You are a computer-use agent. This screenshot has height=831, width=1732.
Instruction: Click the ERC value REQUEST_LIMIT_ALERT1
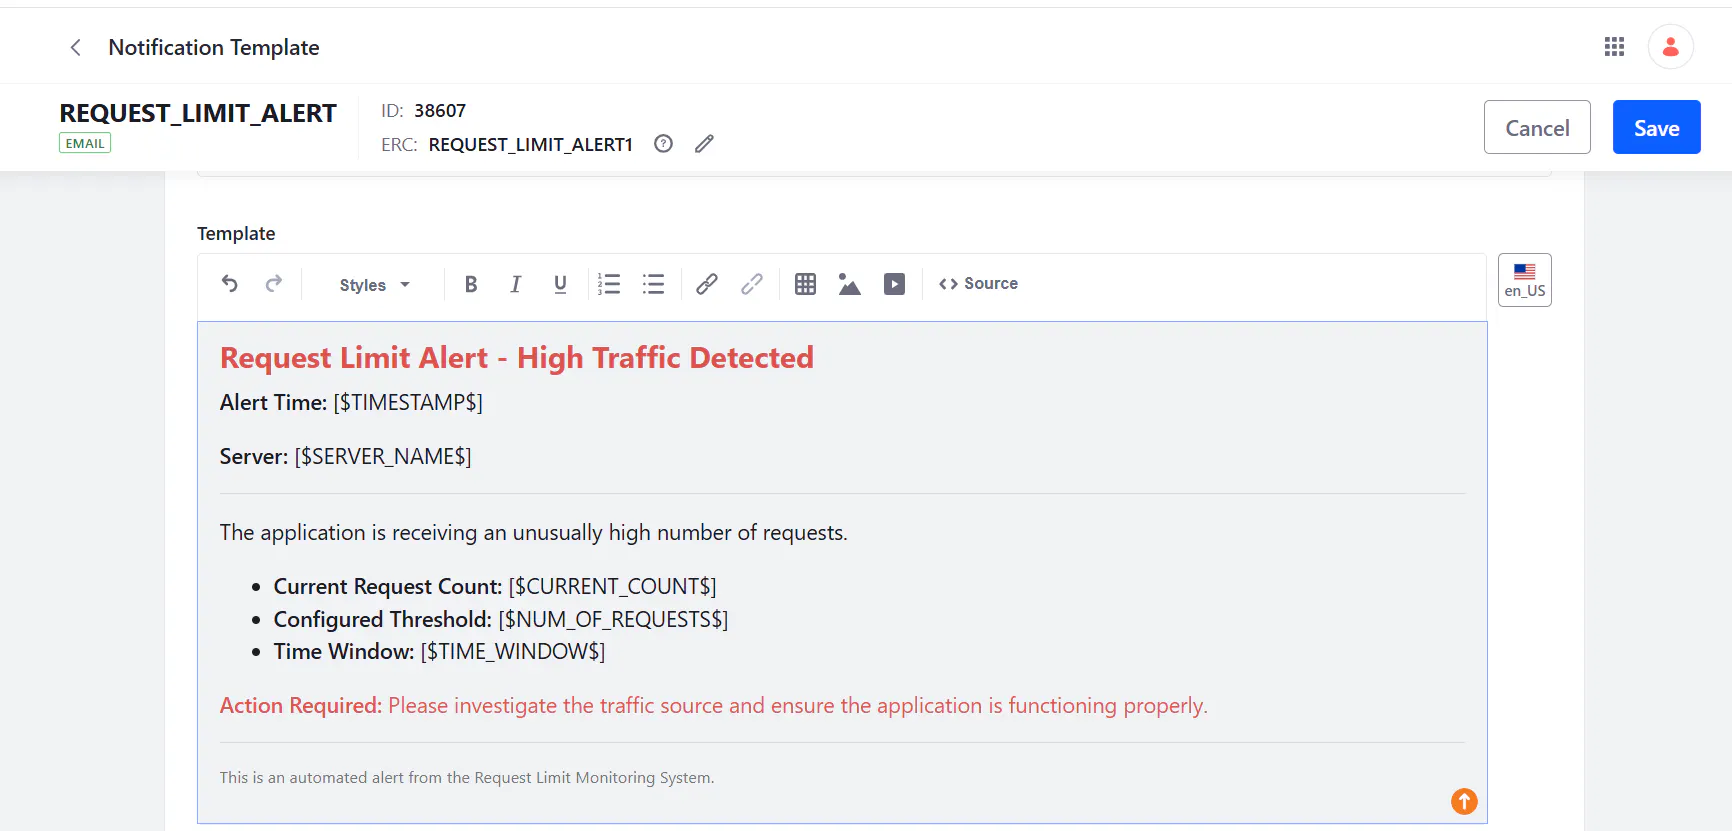click(x=531, y=145)
